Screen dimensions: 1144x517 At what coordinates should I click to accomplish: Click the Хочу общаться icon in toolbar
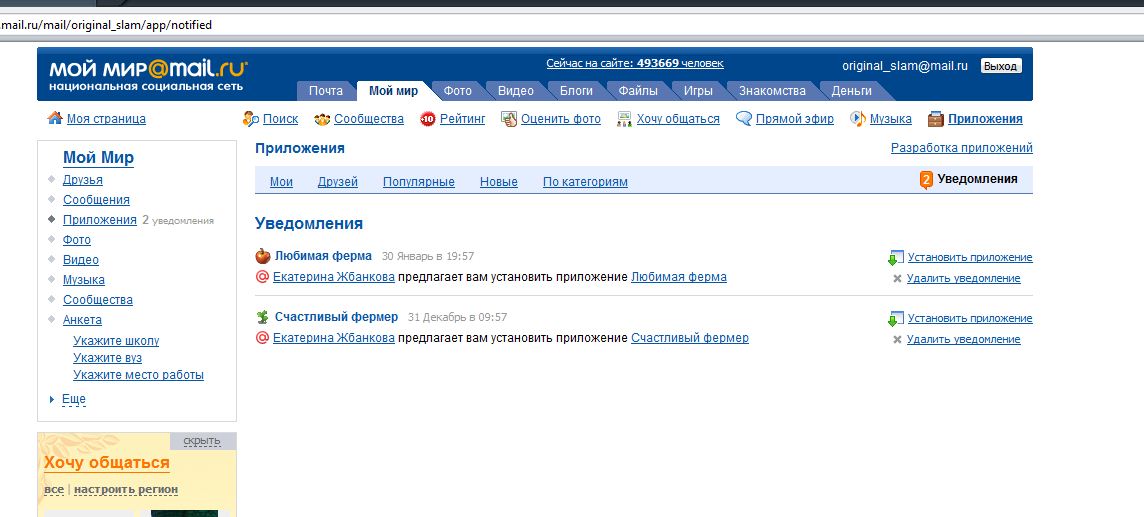tap(625, 119)
